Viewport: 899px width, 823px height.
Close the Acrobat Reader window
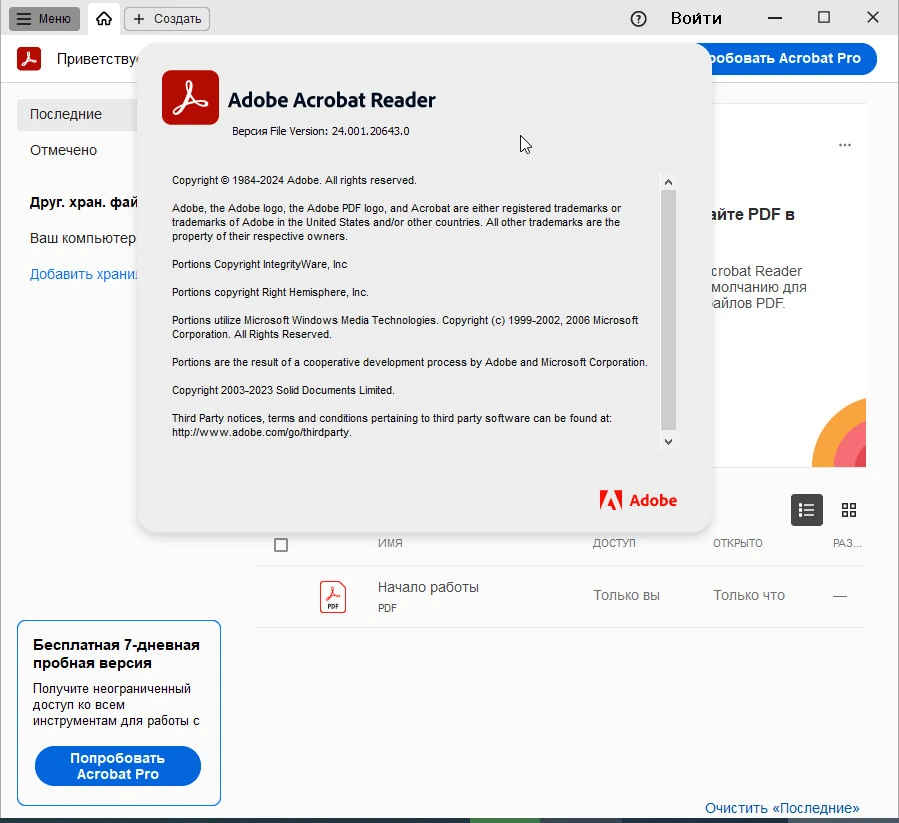(873, 18)
